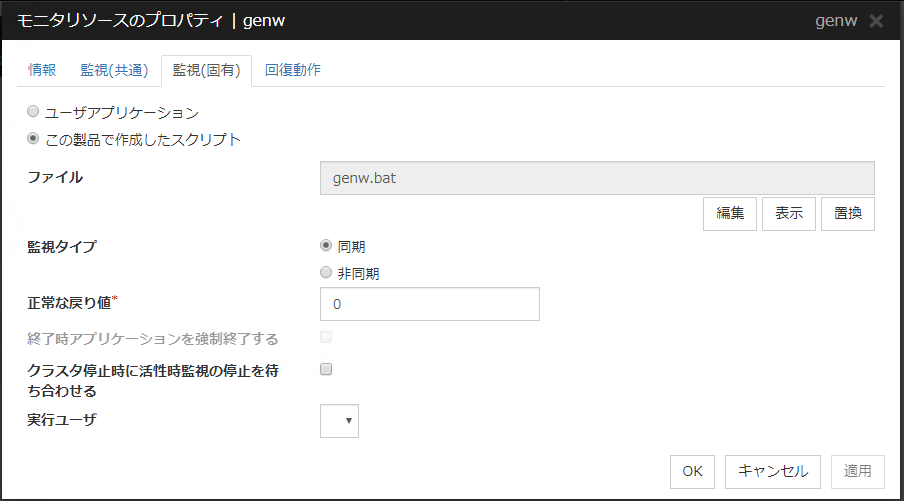
Task: Click the キャンセル button
Action: 772,470
